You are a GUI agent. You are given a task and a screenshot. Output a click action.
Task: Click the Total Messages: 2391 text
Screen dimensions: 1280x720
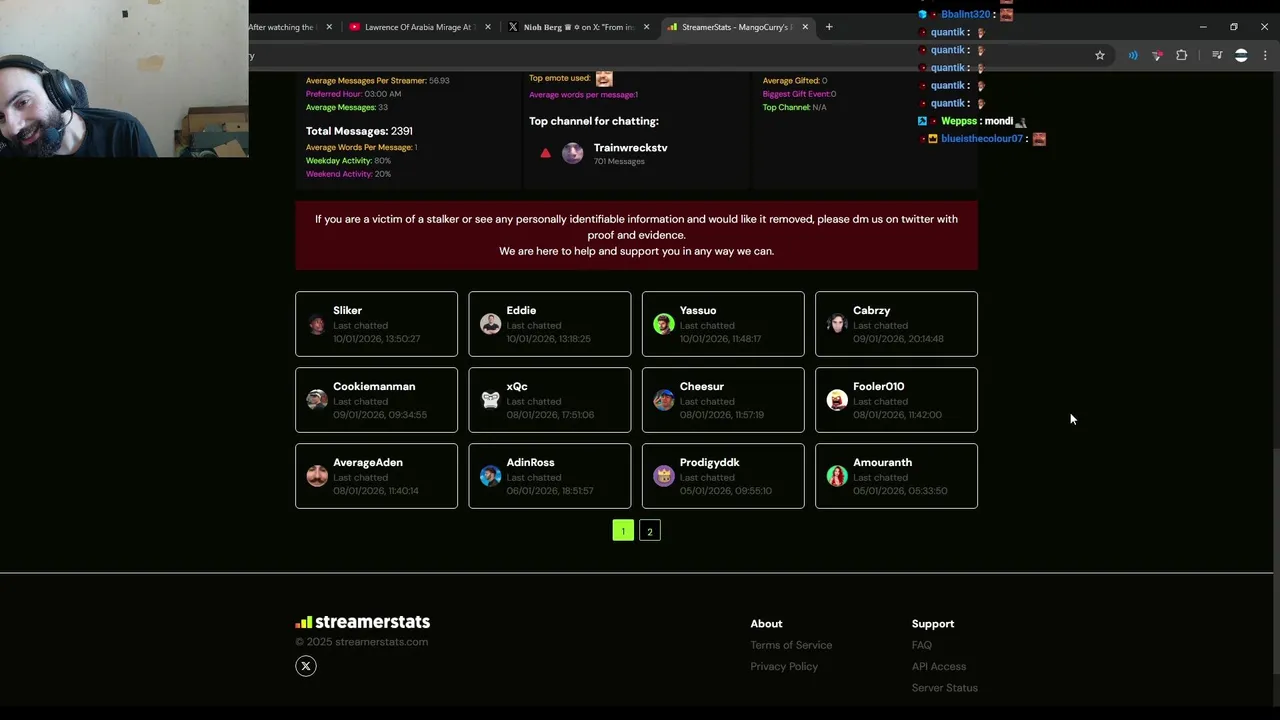(x=359, y=131)
